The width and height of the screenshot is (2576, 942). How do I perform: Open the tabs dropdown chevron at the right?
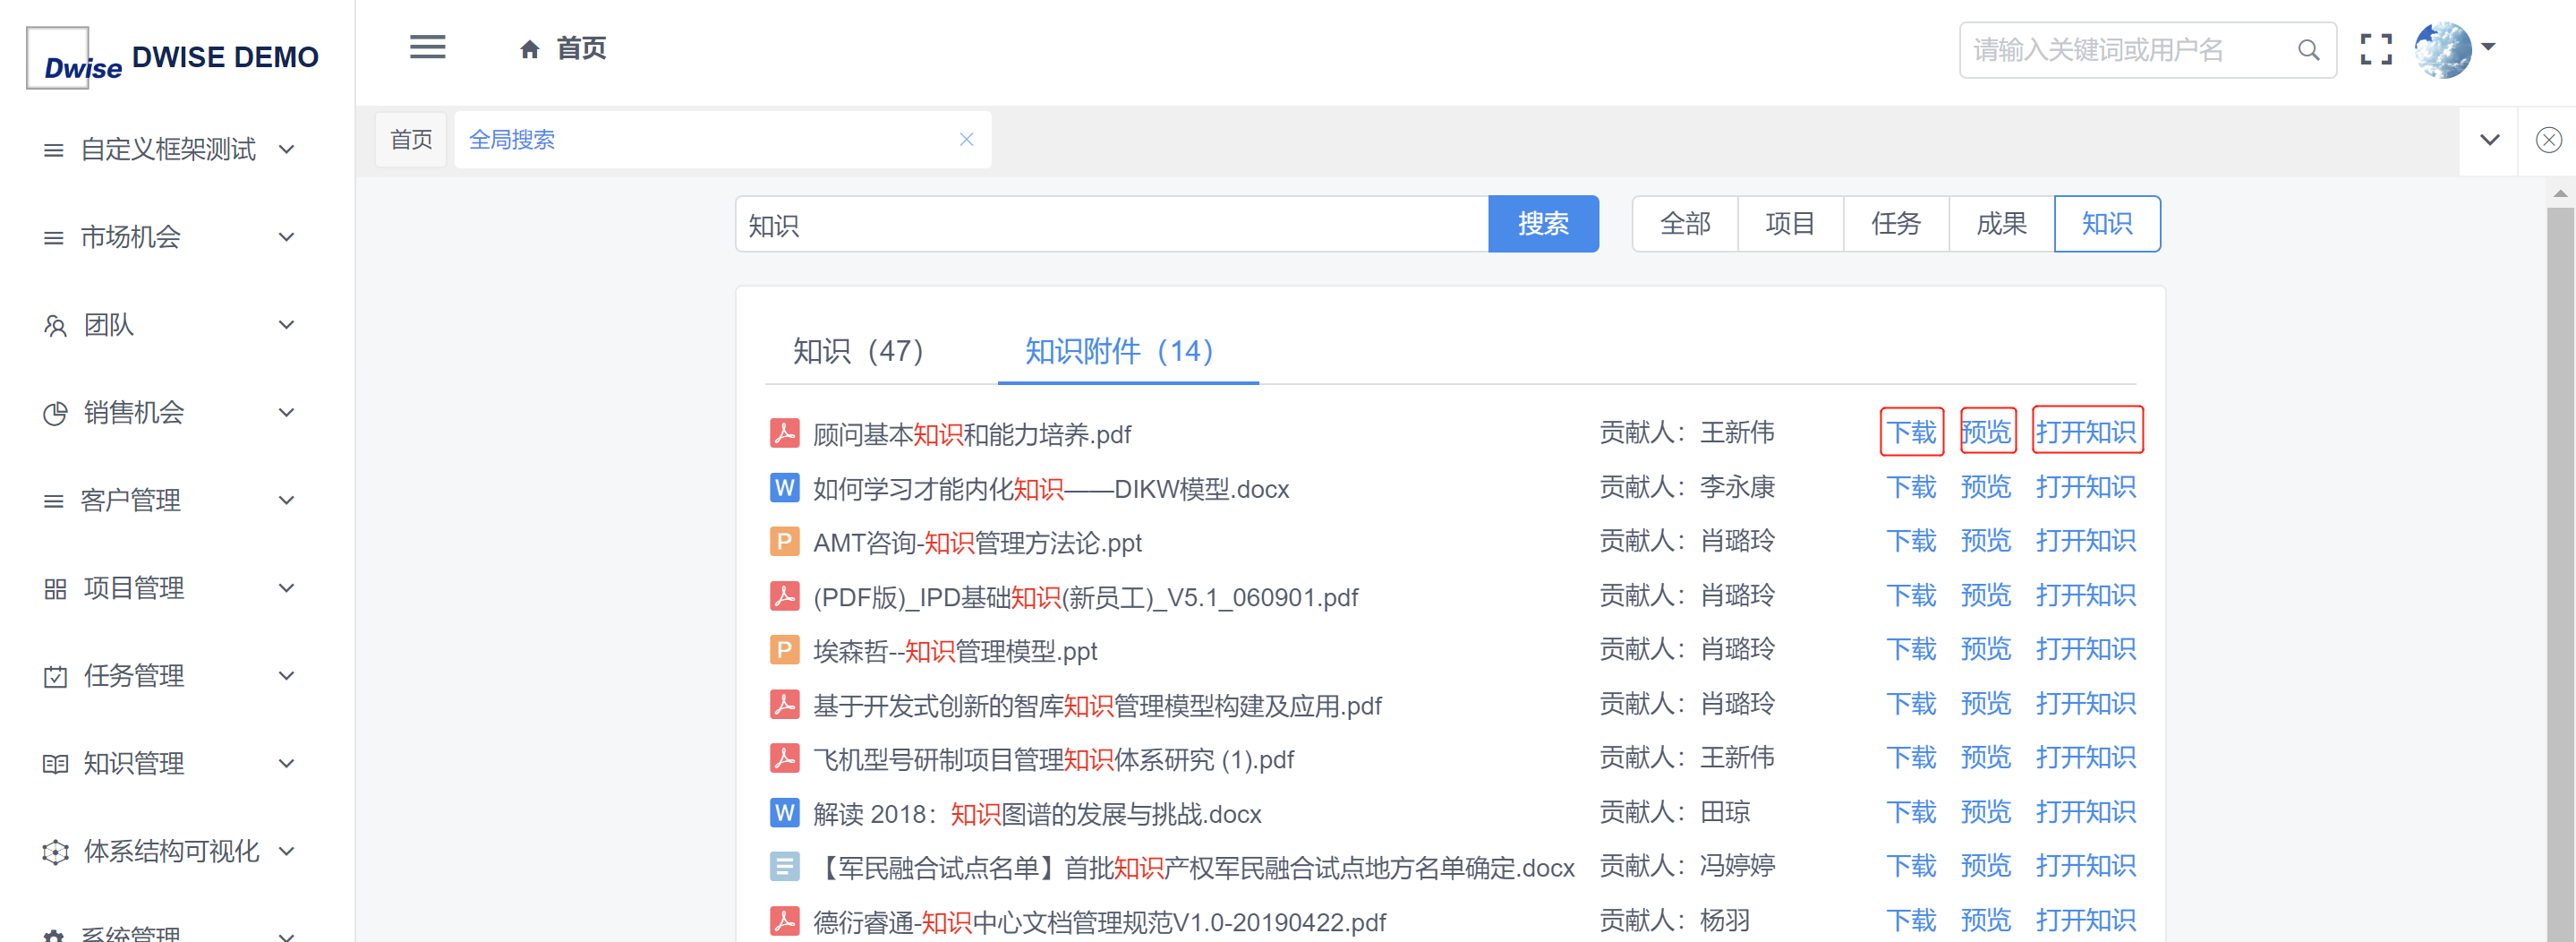coord(2489,140)
